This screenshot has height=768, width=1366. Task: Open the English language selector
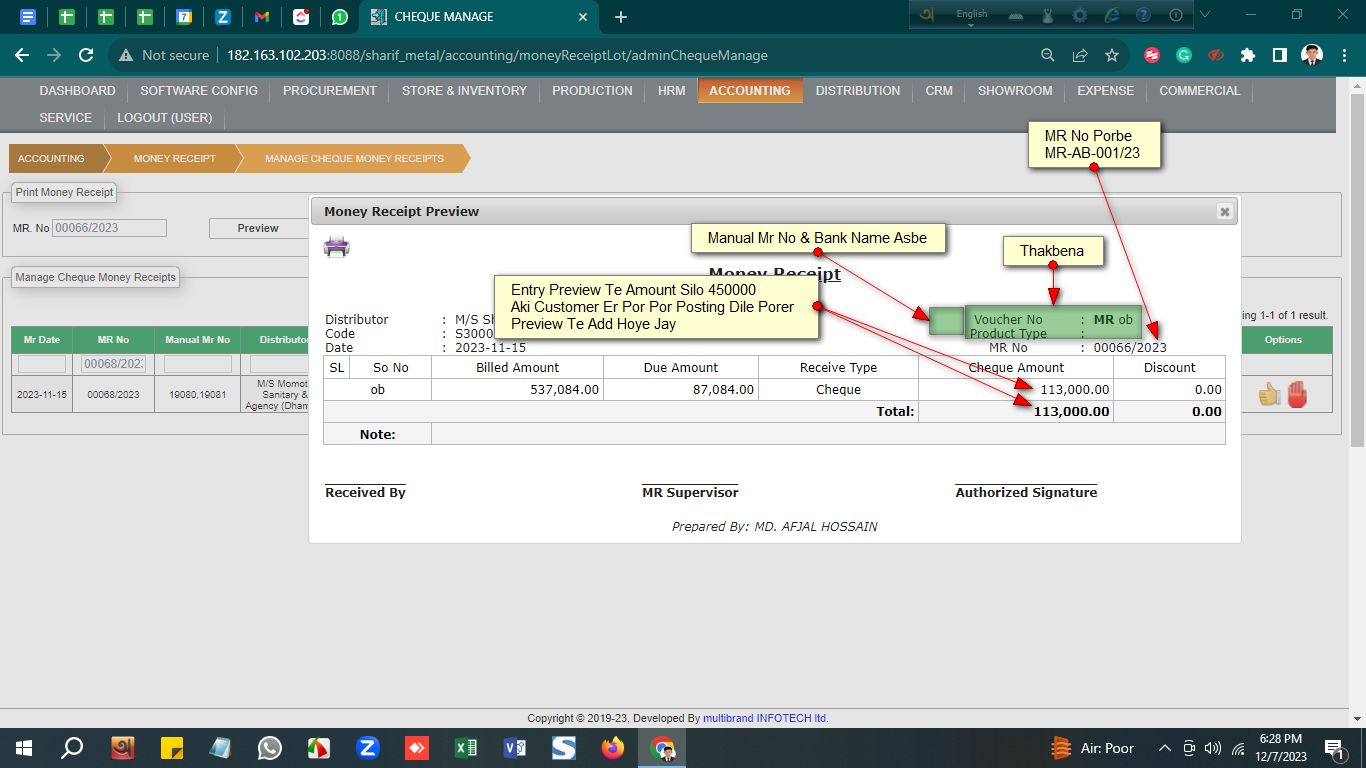pyautogui.click(x=971, y=14)
